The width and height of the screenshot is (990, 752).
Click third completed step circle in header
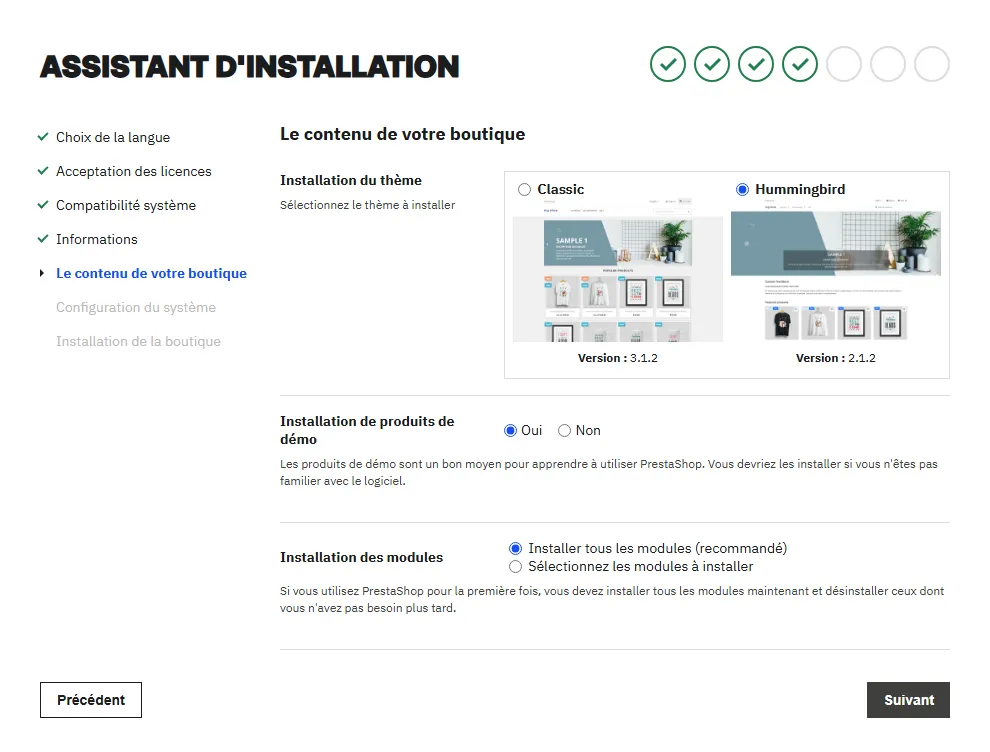756,64
